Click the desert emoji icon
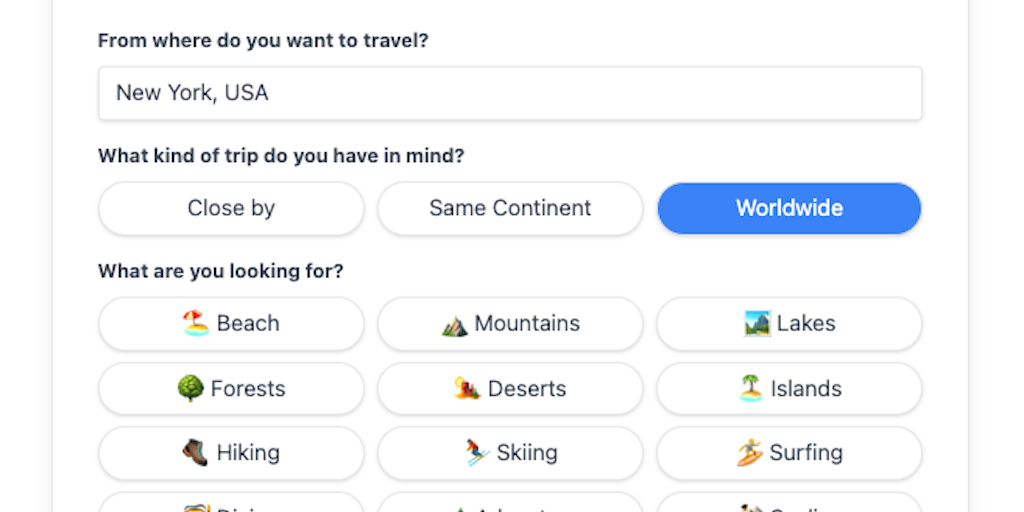 (467, 388)
